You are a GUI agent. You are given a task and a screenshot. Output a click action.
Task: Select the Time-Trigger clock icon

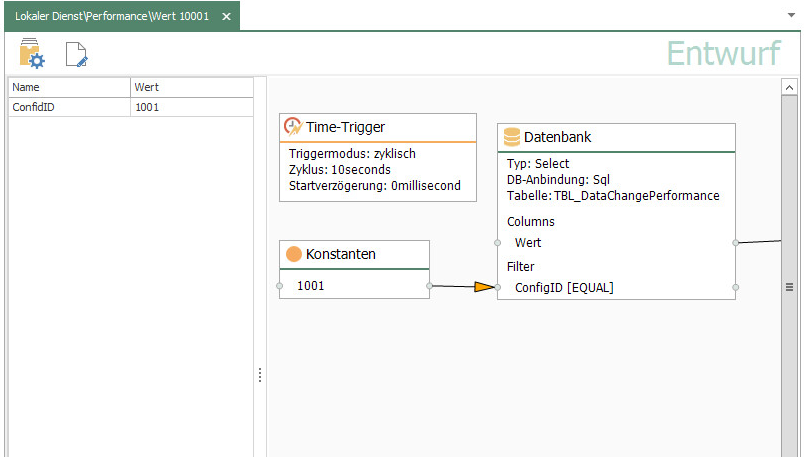click(293, 127)
